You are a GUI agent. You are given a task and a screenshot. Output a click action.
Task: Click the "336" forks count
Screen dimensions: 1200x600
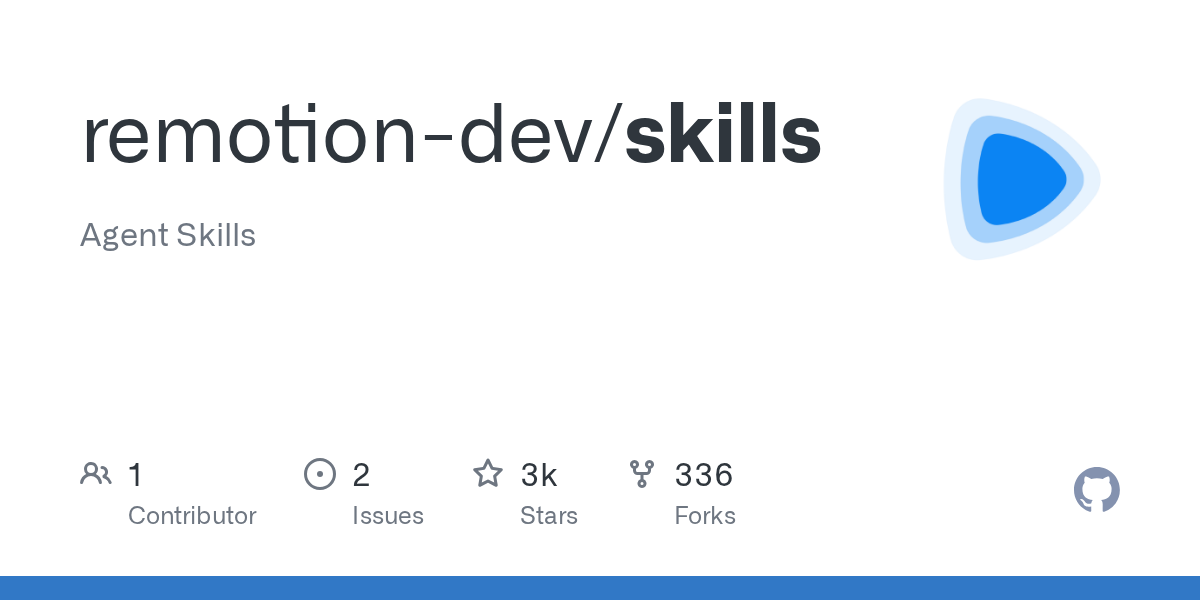tap(704, 474)
